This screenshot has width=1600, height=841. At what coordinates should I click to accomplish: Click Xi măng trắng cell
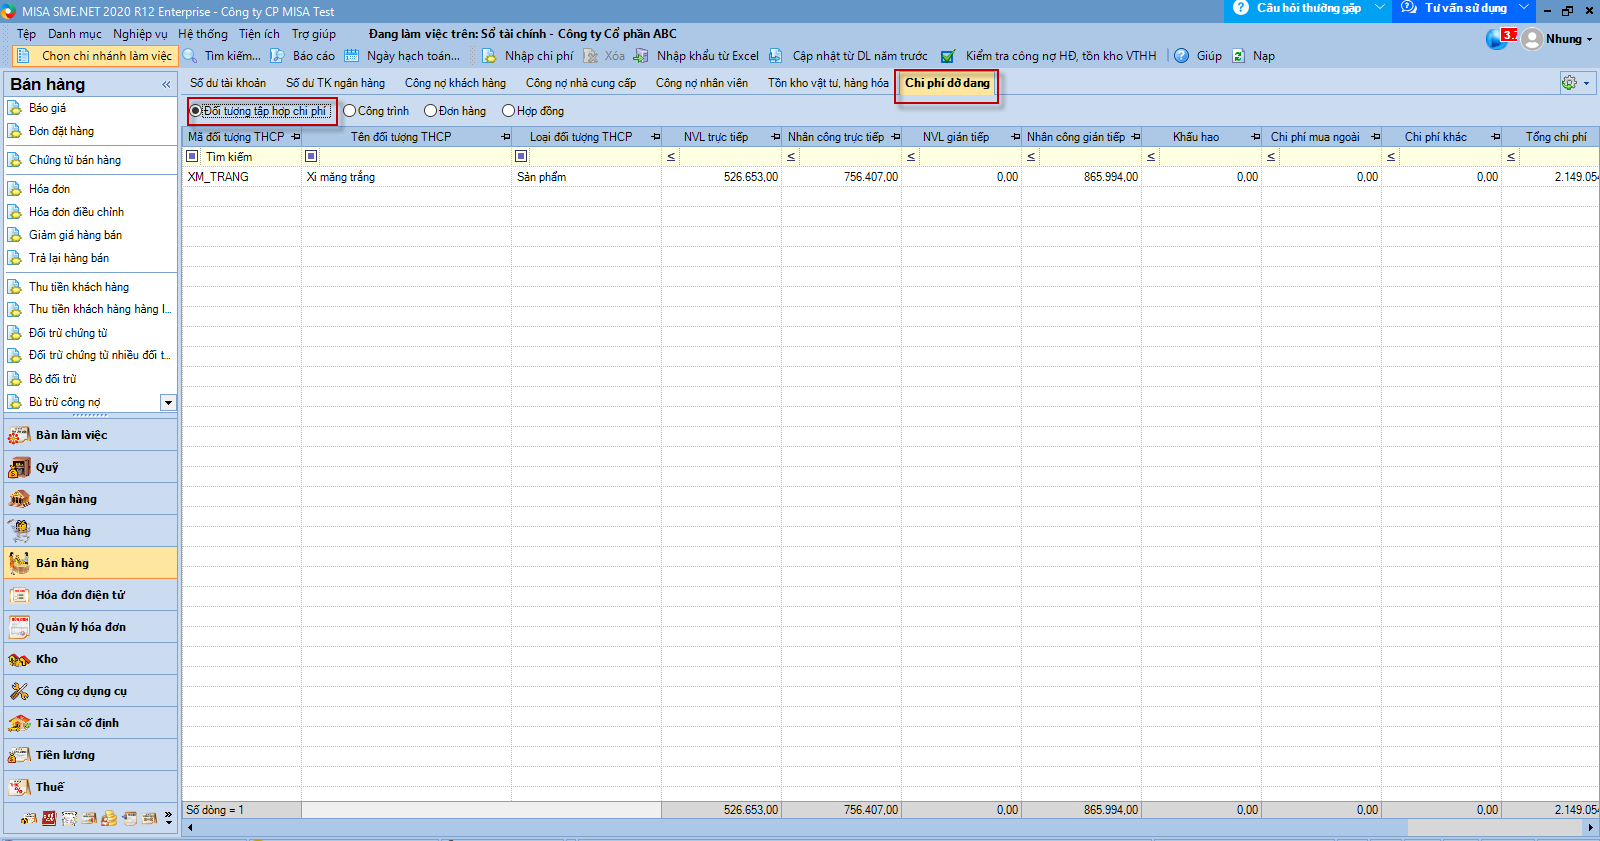406,177
